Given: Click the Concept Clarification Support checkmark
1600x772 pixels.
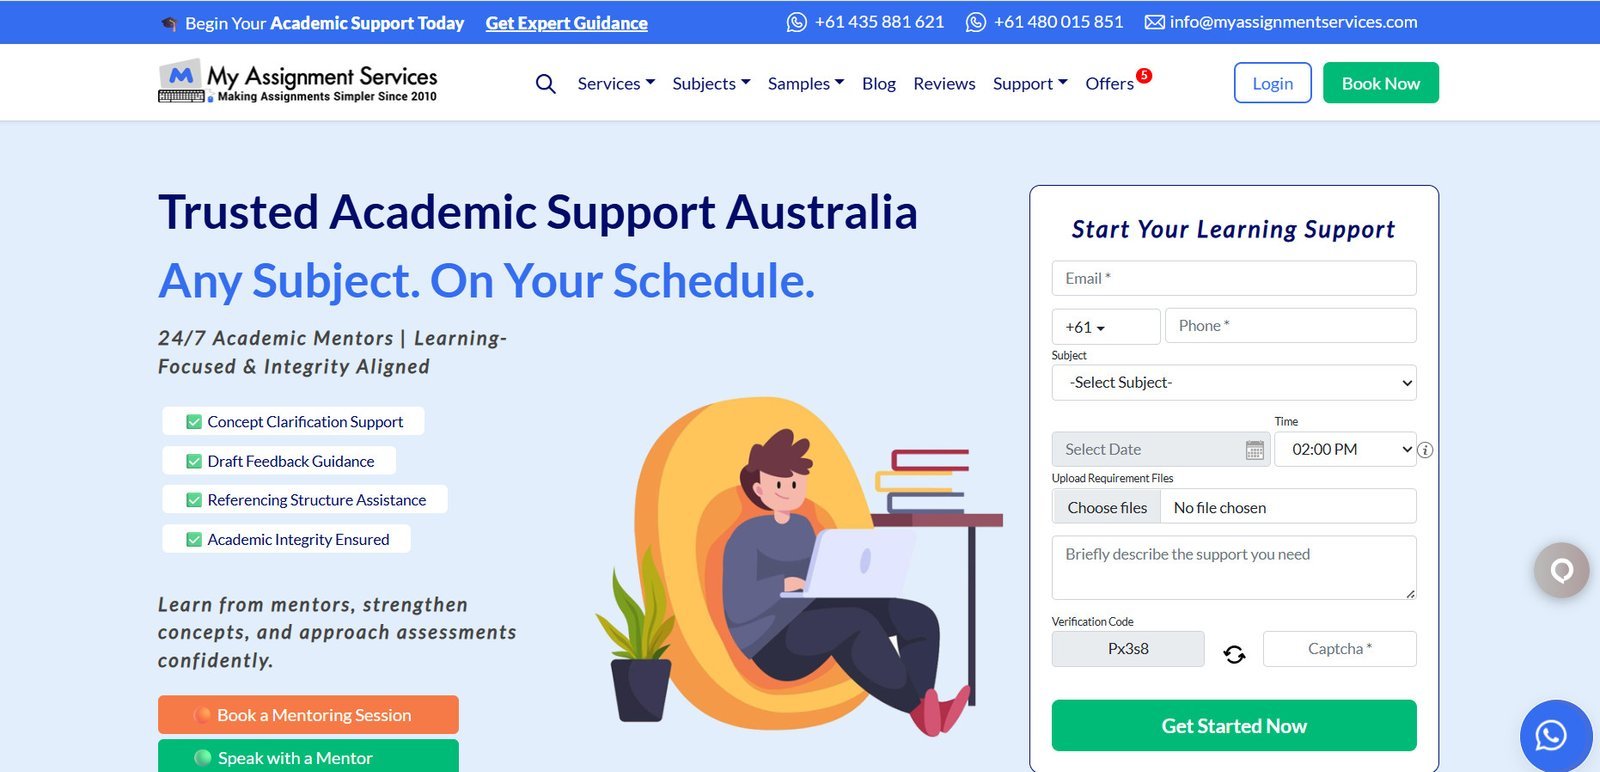Looking at the screenshot, I should (x=194, y=422).
